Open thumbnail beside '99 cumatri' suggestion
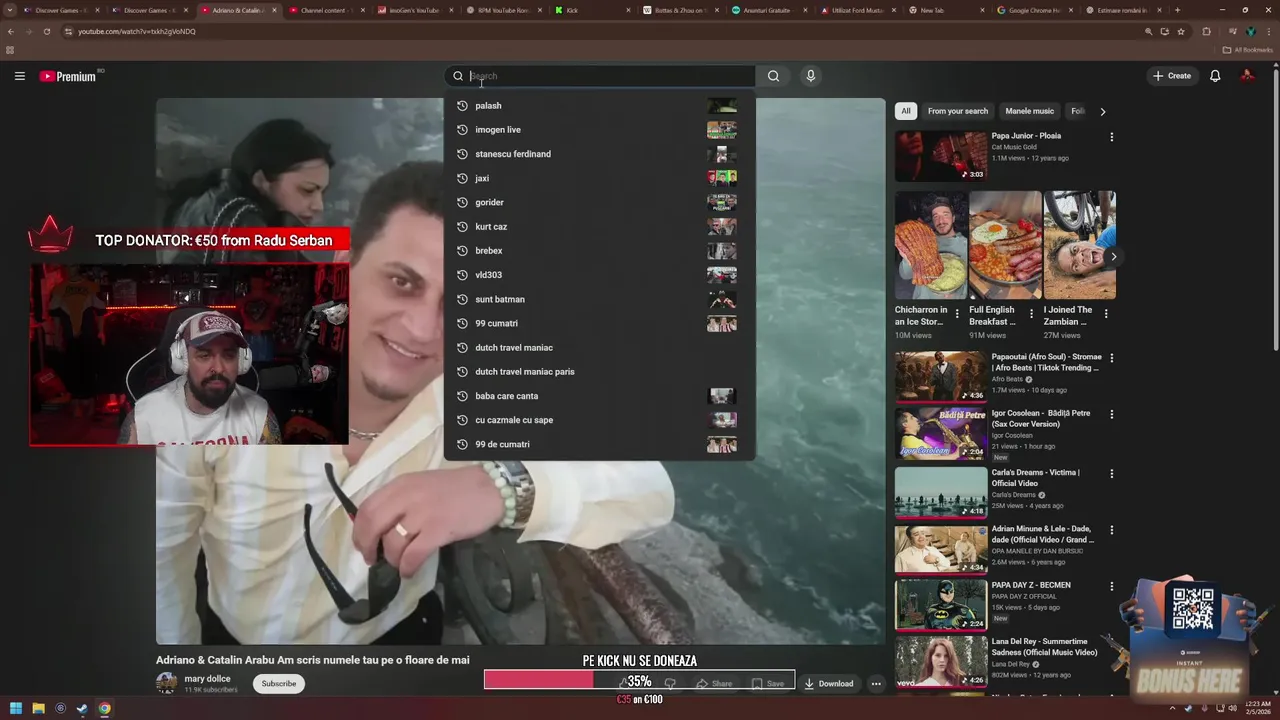Image resolution: width=1280 pixels, height=720 pixels. click(x=721, y=323)
